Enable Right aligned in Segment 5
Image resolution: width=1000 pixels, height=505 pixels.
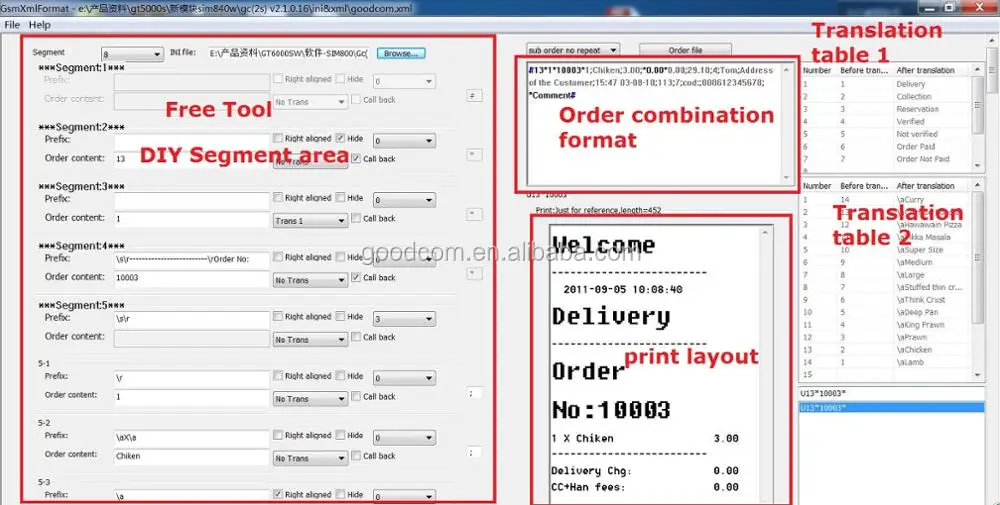pyautogui.click(x=278, y=316)
